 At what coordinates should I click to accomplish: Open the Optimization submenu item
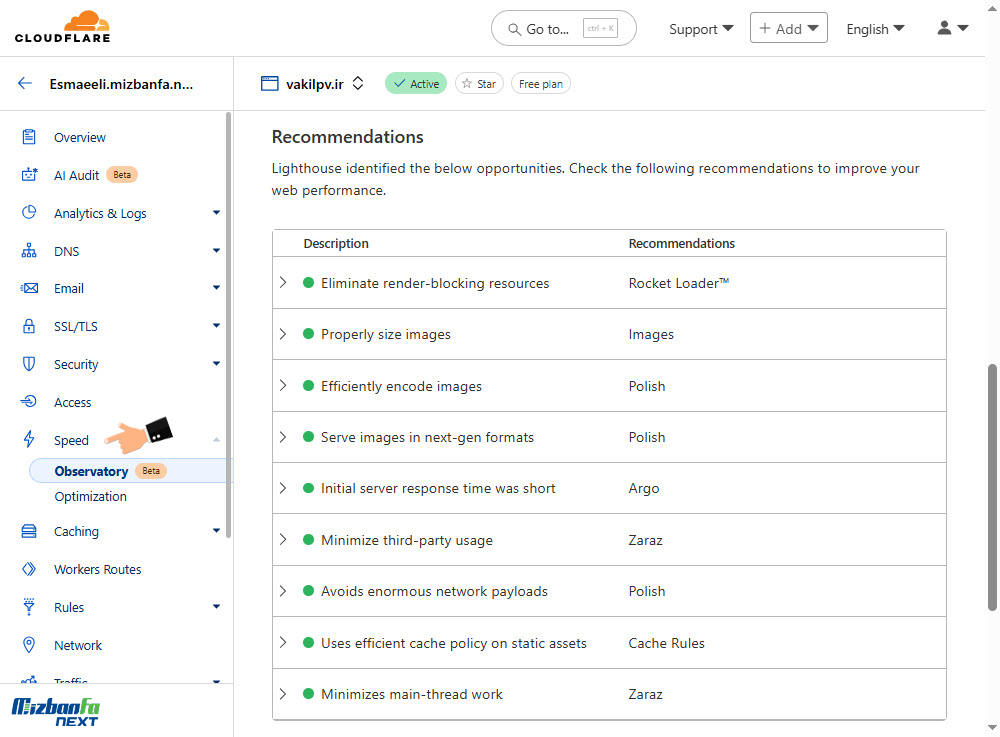tap(91, 497)
